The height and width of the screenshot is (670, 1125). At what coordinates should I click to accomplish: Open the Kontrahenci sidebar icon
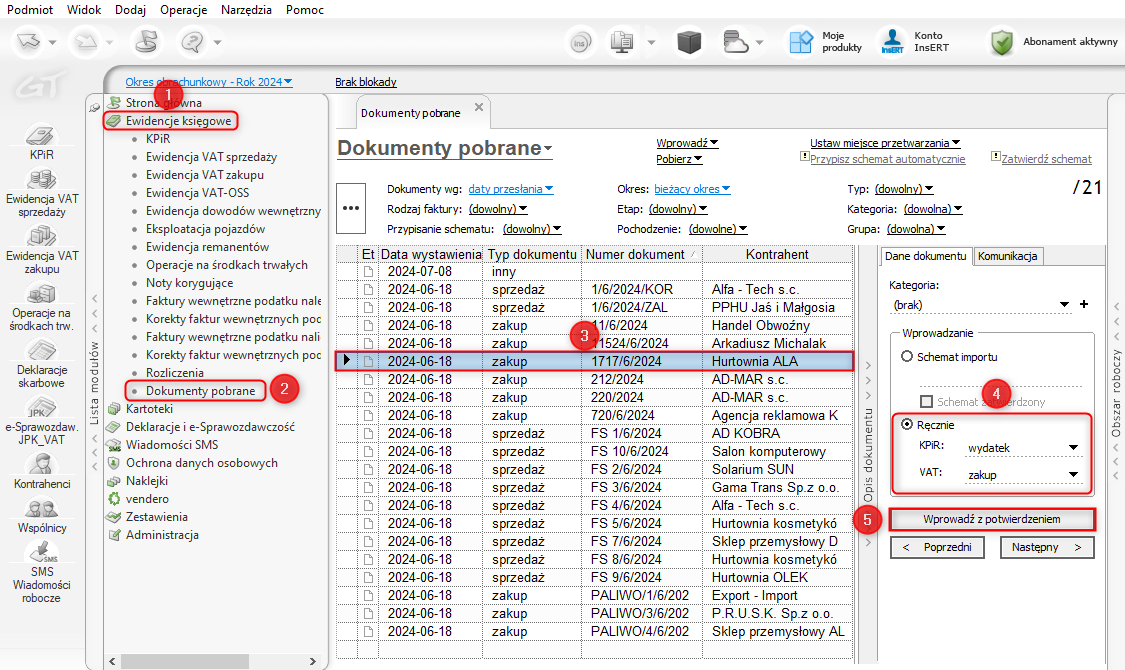tap(40, 464)
